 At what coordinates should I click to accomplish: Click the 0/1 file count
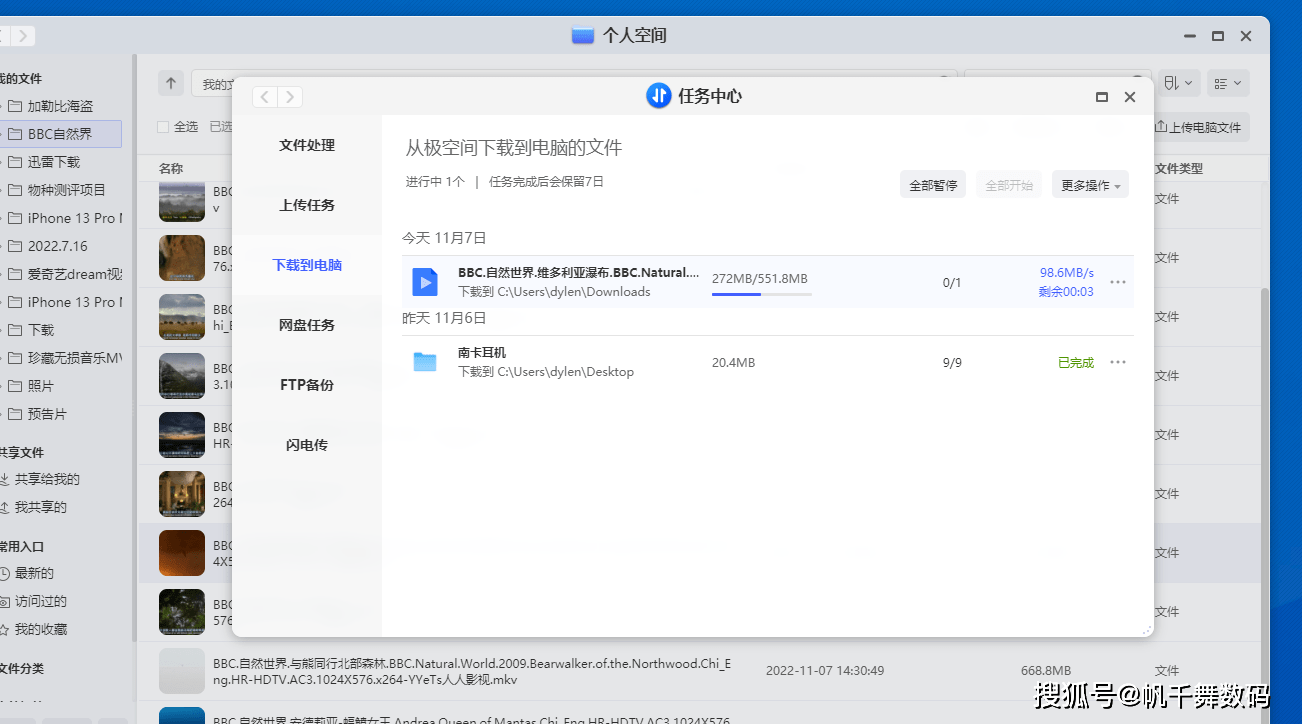[x=952, y=283]
